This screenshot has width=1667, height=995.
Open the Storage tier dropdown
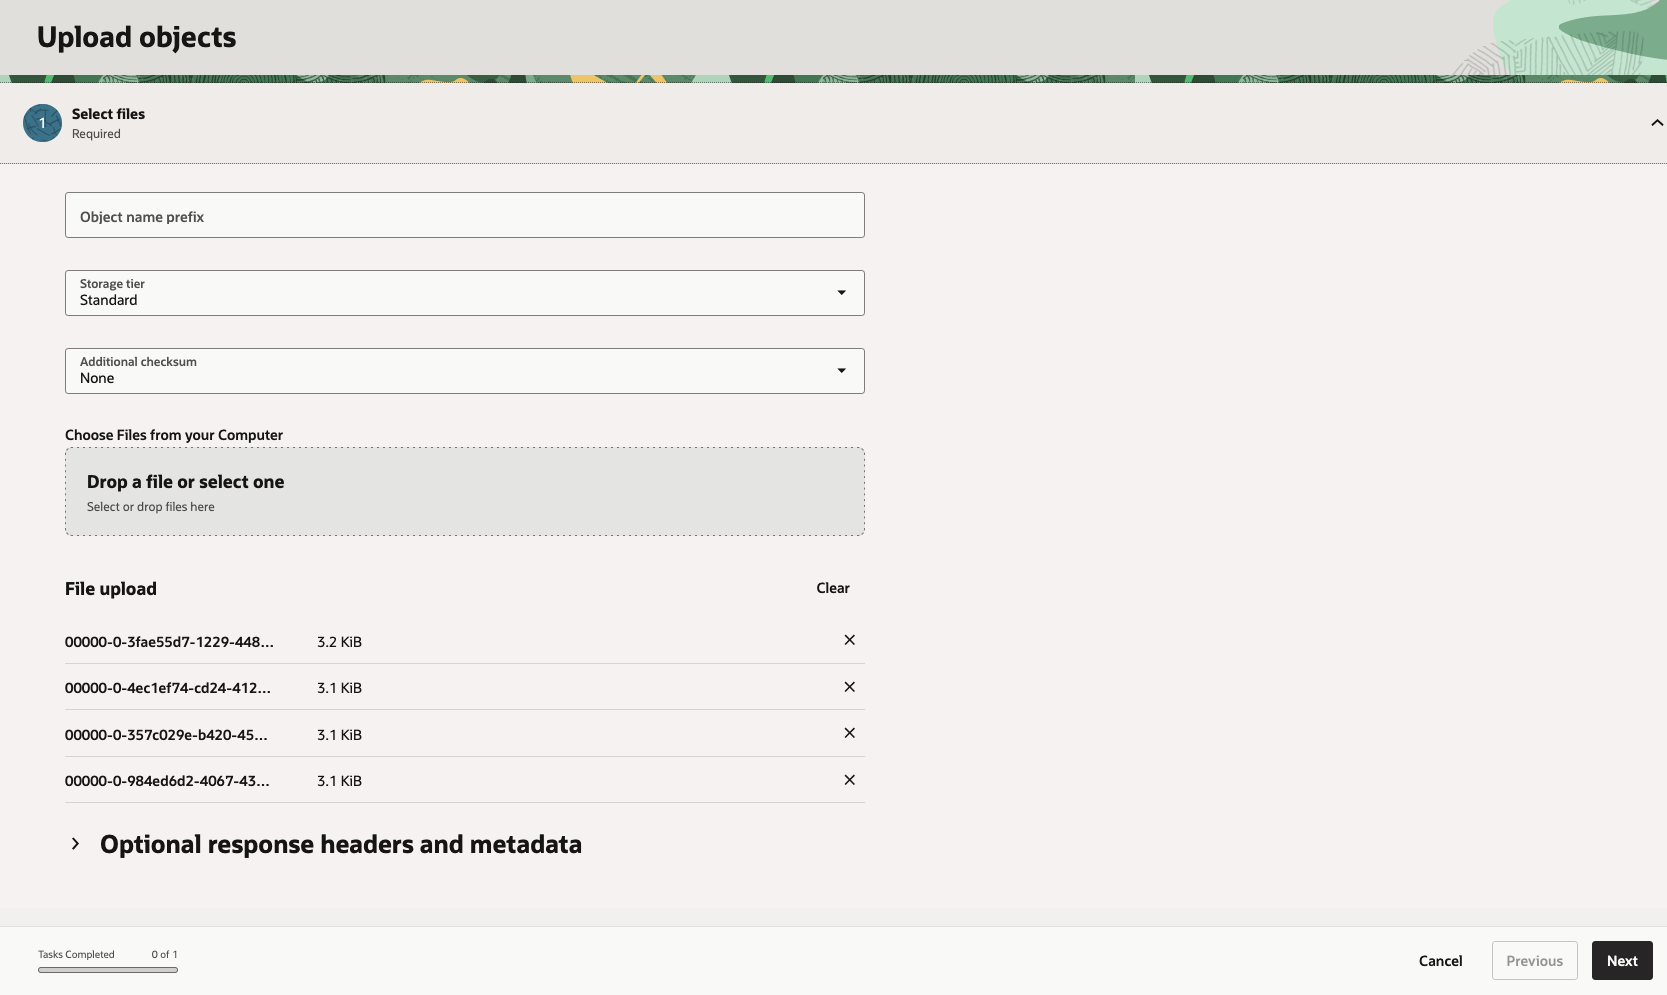[464, 293]
